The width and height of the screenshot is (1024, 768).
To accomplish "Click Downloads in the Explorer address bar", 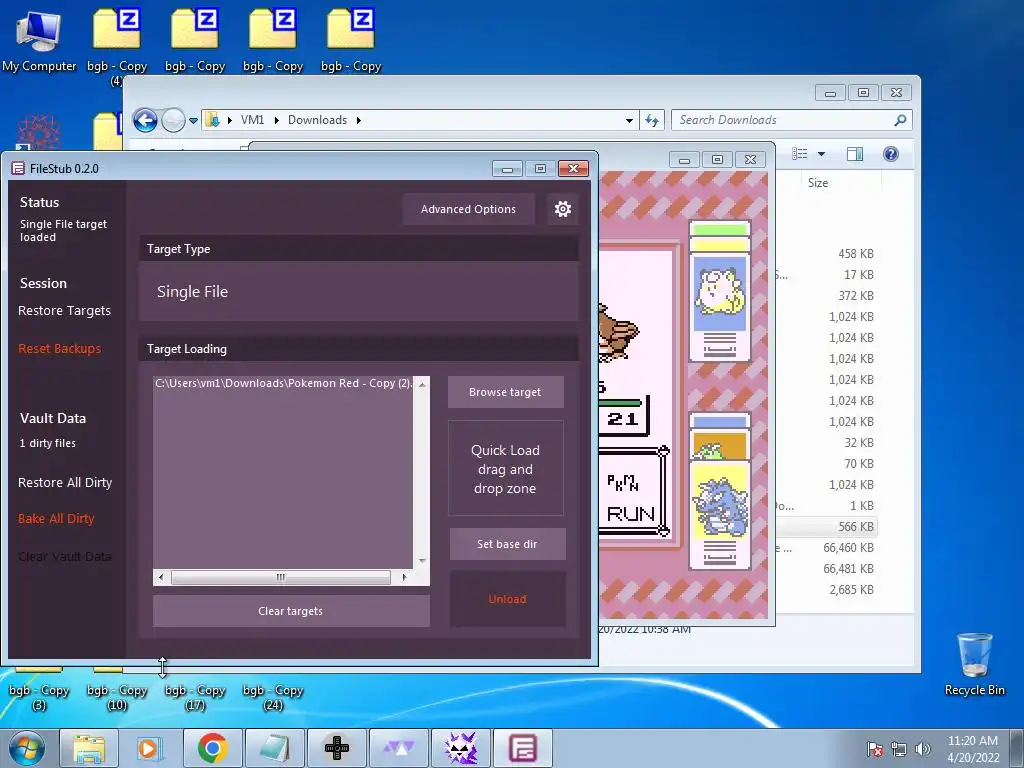I will click(x=317, y=120).
